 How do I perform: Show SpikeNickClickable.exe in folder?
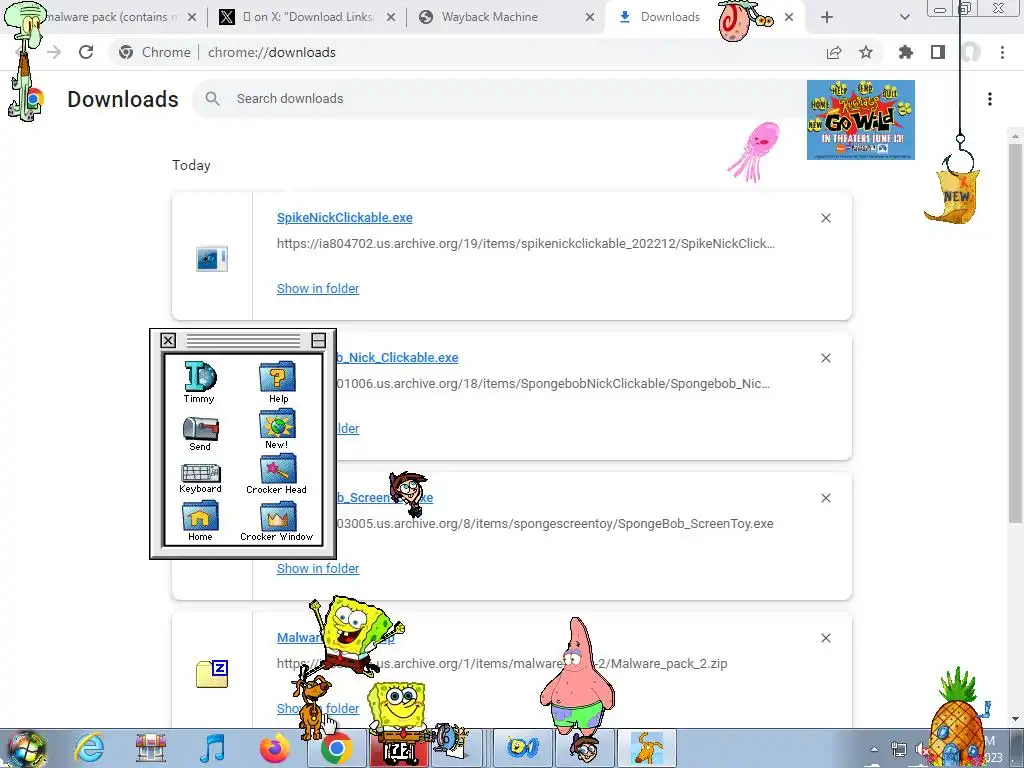318,289
